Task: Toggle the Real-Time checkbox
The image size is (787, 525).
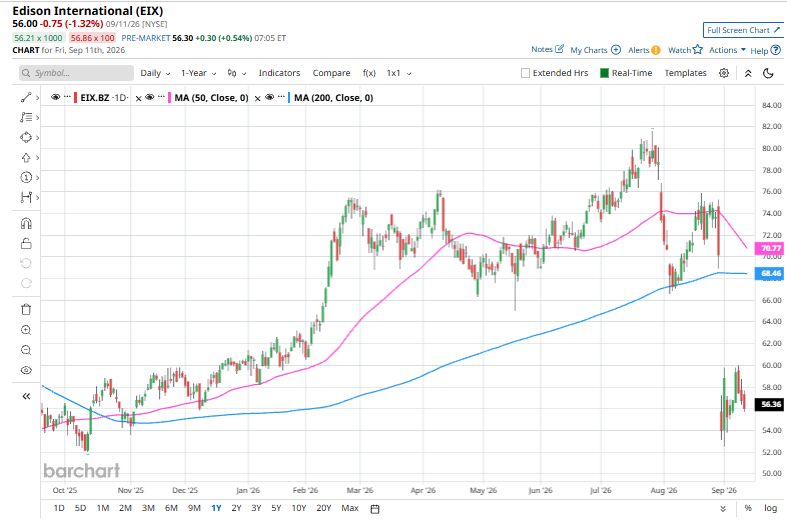Action: [605, 73]
